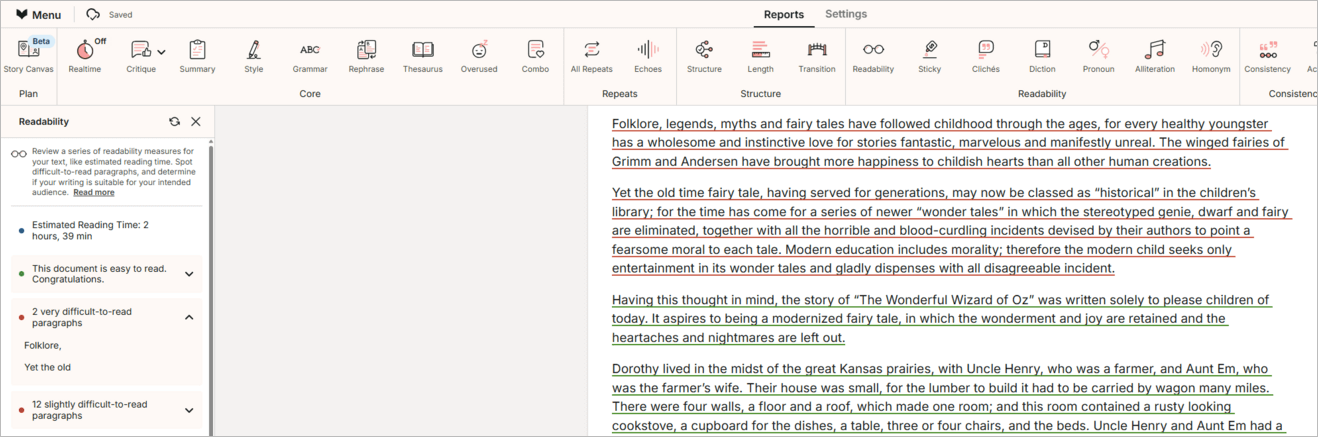Run the Overused words report
The width and height of the screenshot is (1318, 437).
click(479, 55)
